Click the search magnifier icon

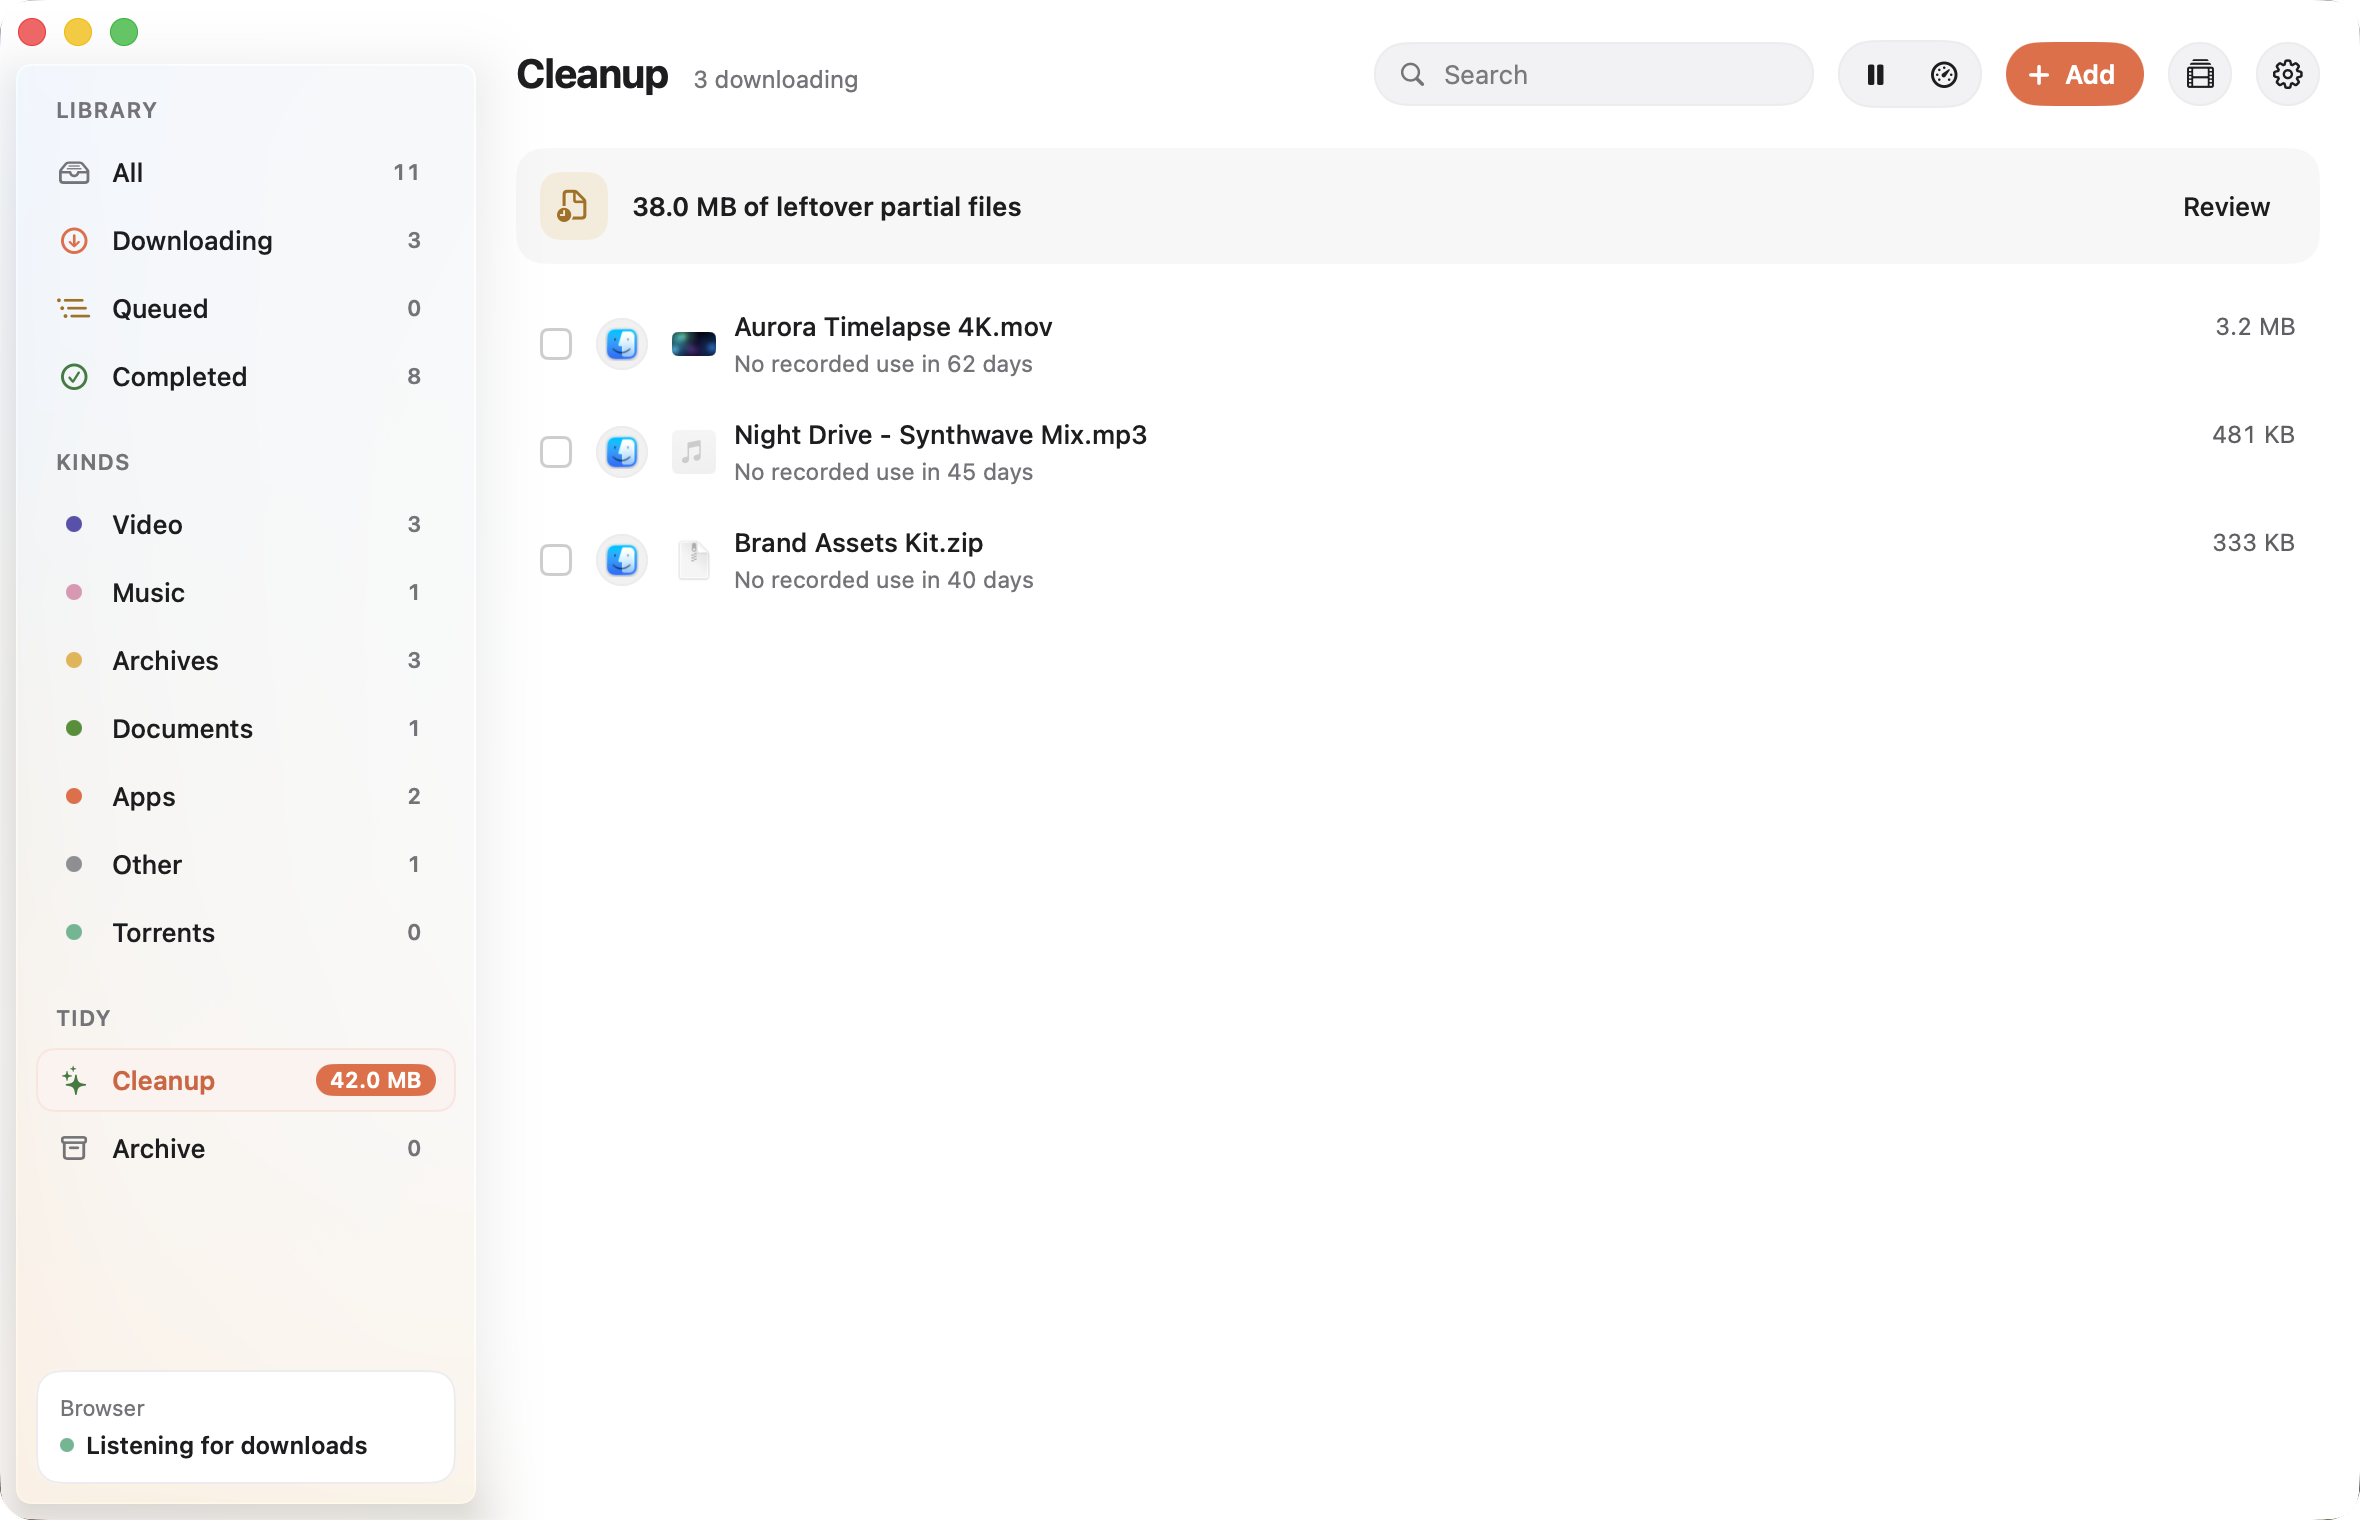tap(1412, 75)
